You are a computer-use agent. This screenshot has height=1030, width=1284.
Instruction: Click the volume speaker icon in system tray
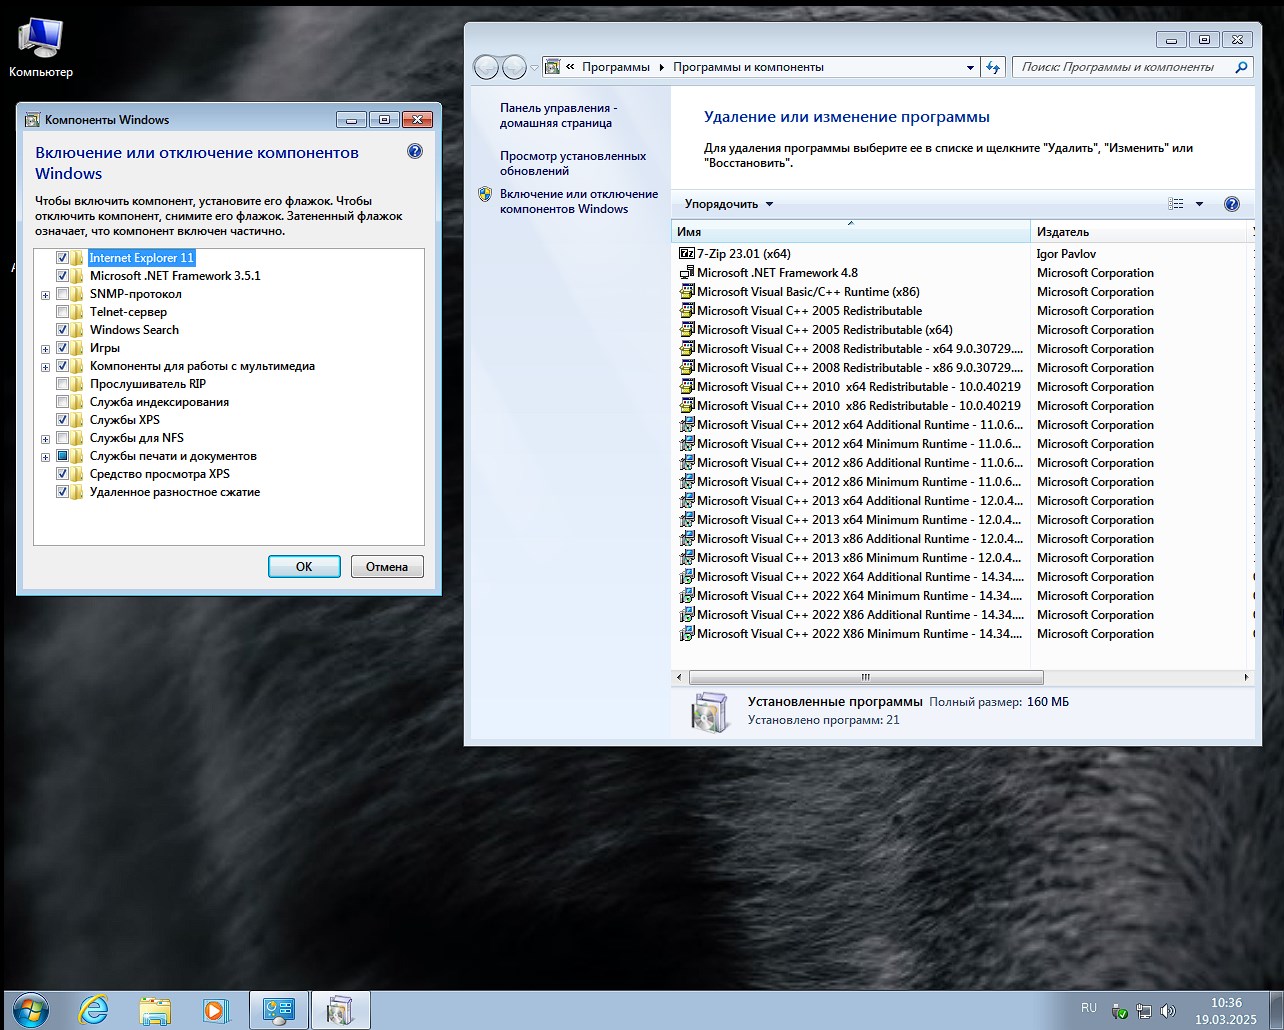click(1167, 1011)
